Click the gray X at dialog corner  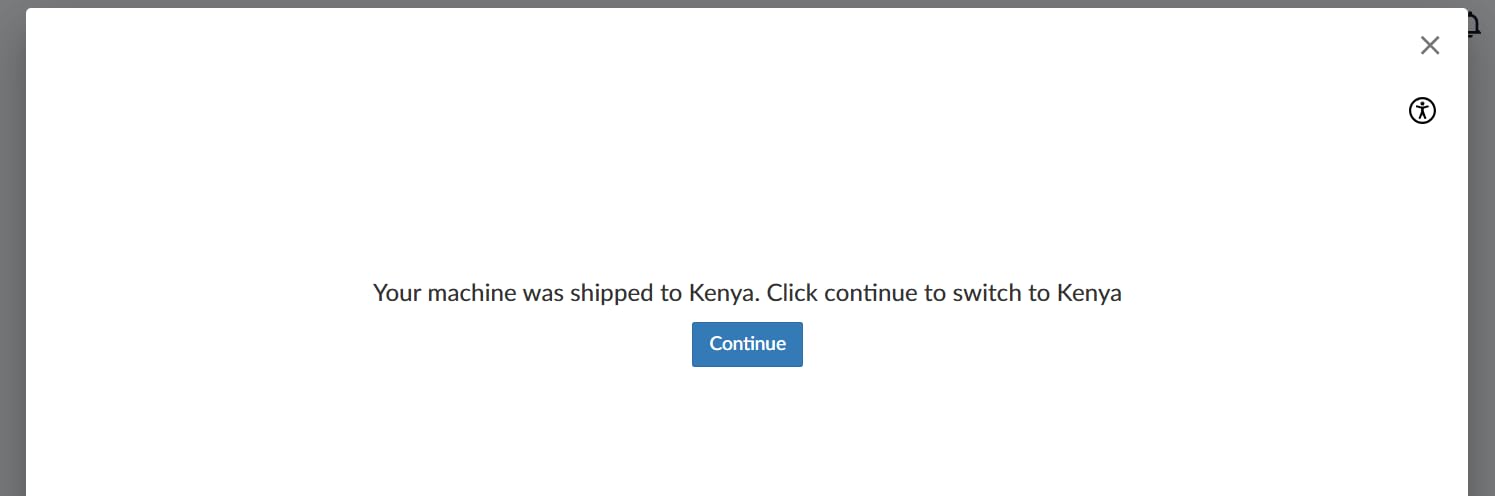(1430, 45)
